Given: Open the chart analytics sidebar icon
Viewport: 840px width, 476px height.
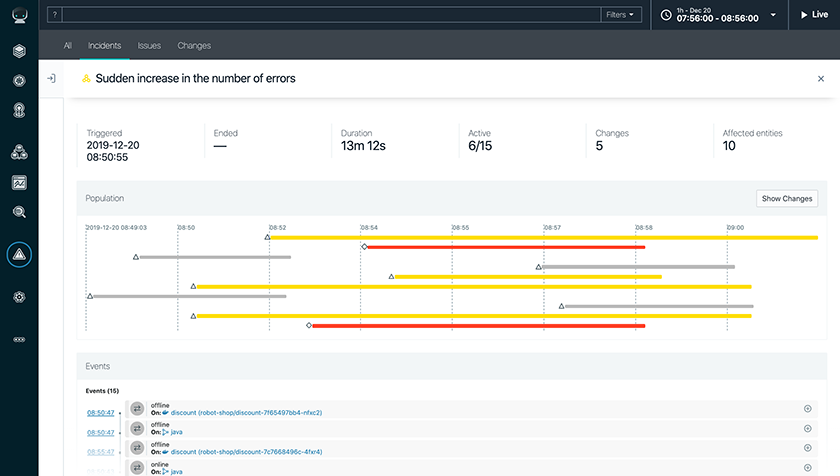Looking at the screenshot, I should click(19, 183).
